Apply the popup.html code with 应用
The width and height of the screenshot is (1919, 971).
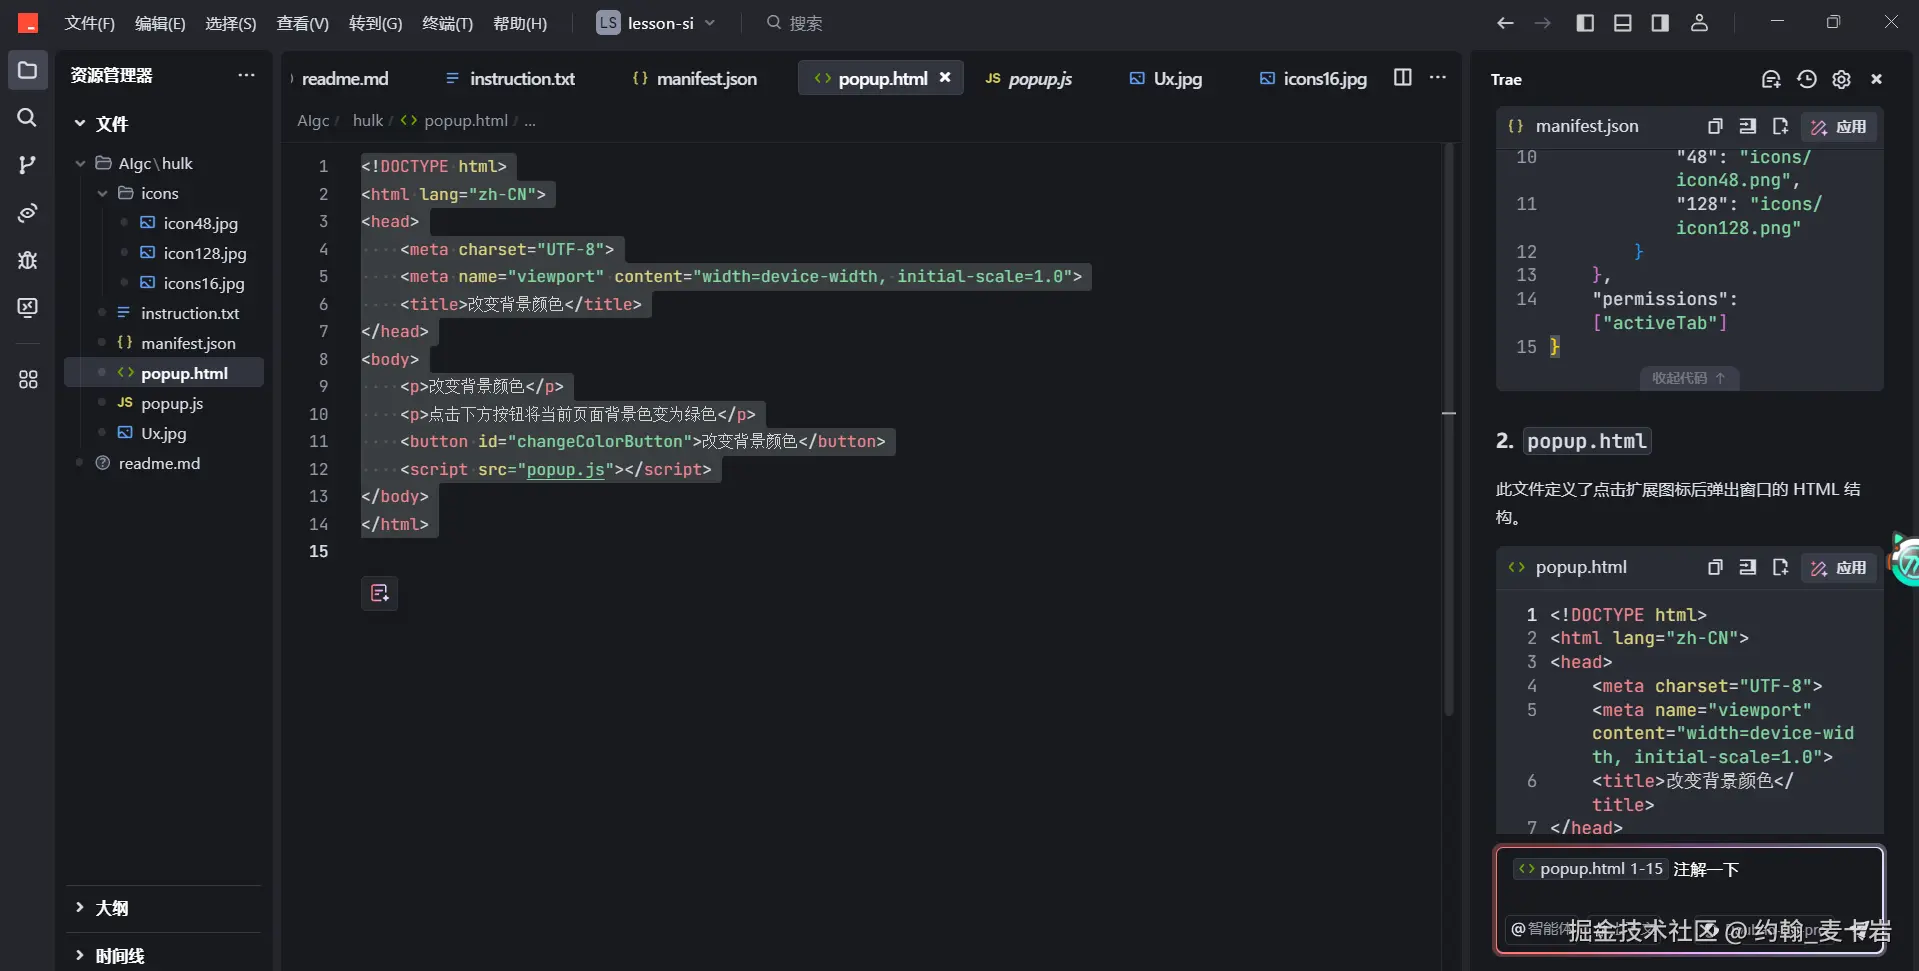pos(1839,568)
